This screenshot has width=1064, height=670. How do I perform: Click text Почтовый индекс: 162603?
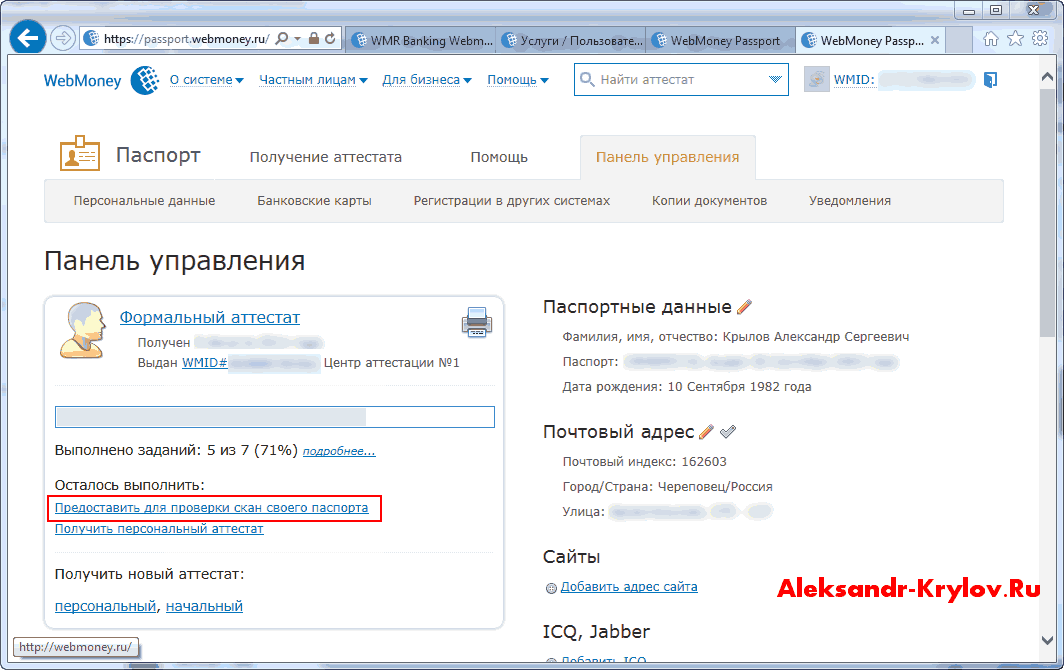645,462
